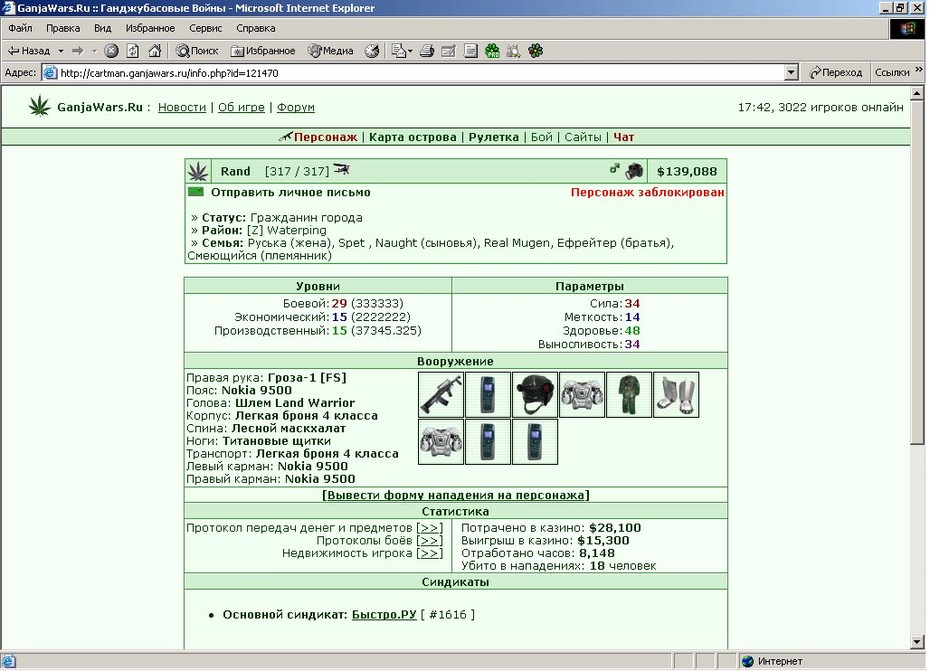Click the Гроза-1 rifle weapon thumbnail
Viewport: 930px width, 671px height.
[x=441, y=395]
